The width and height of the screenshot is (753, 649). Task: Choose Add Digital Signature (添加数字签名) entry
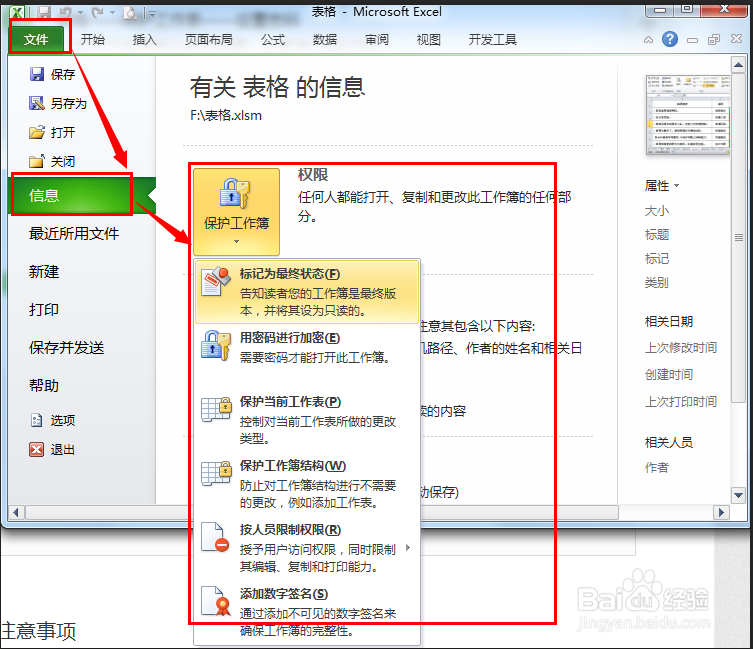click(x=307, y=612)
